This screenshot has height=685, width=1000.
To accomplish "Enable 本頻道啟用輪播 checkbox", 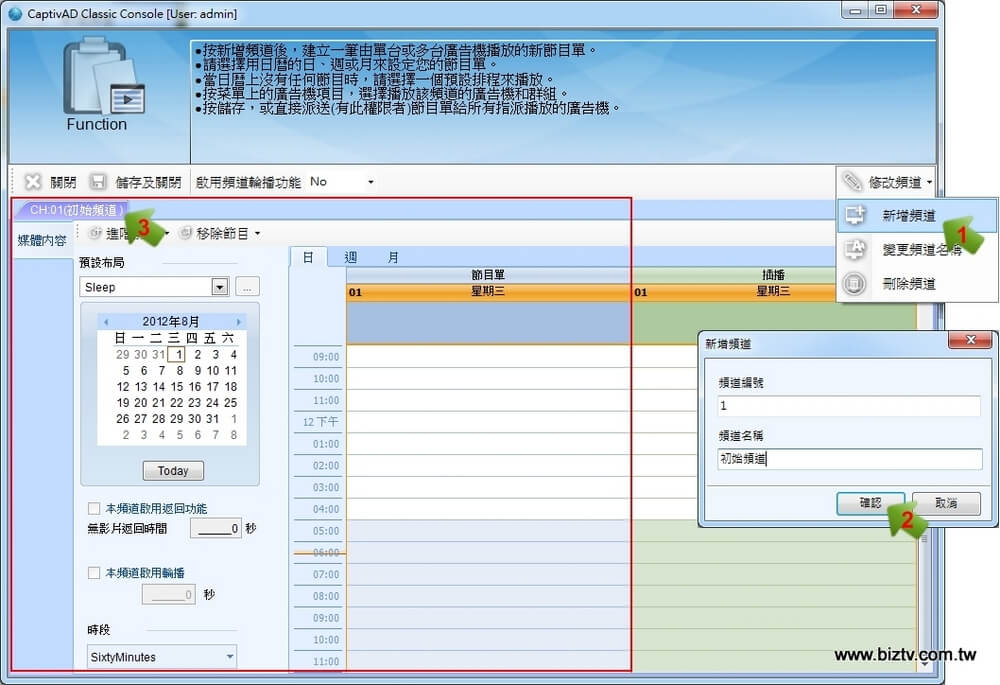I will (94, 573).
